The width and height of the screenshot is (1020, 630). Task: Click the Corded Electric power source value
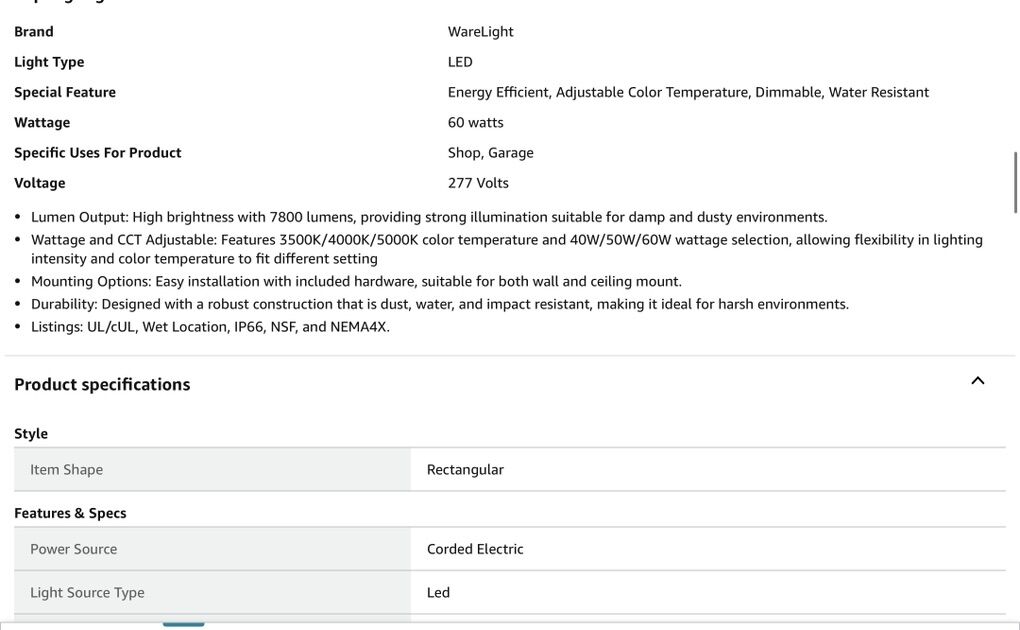[475, 549]
